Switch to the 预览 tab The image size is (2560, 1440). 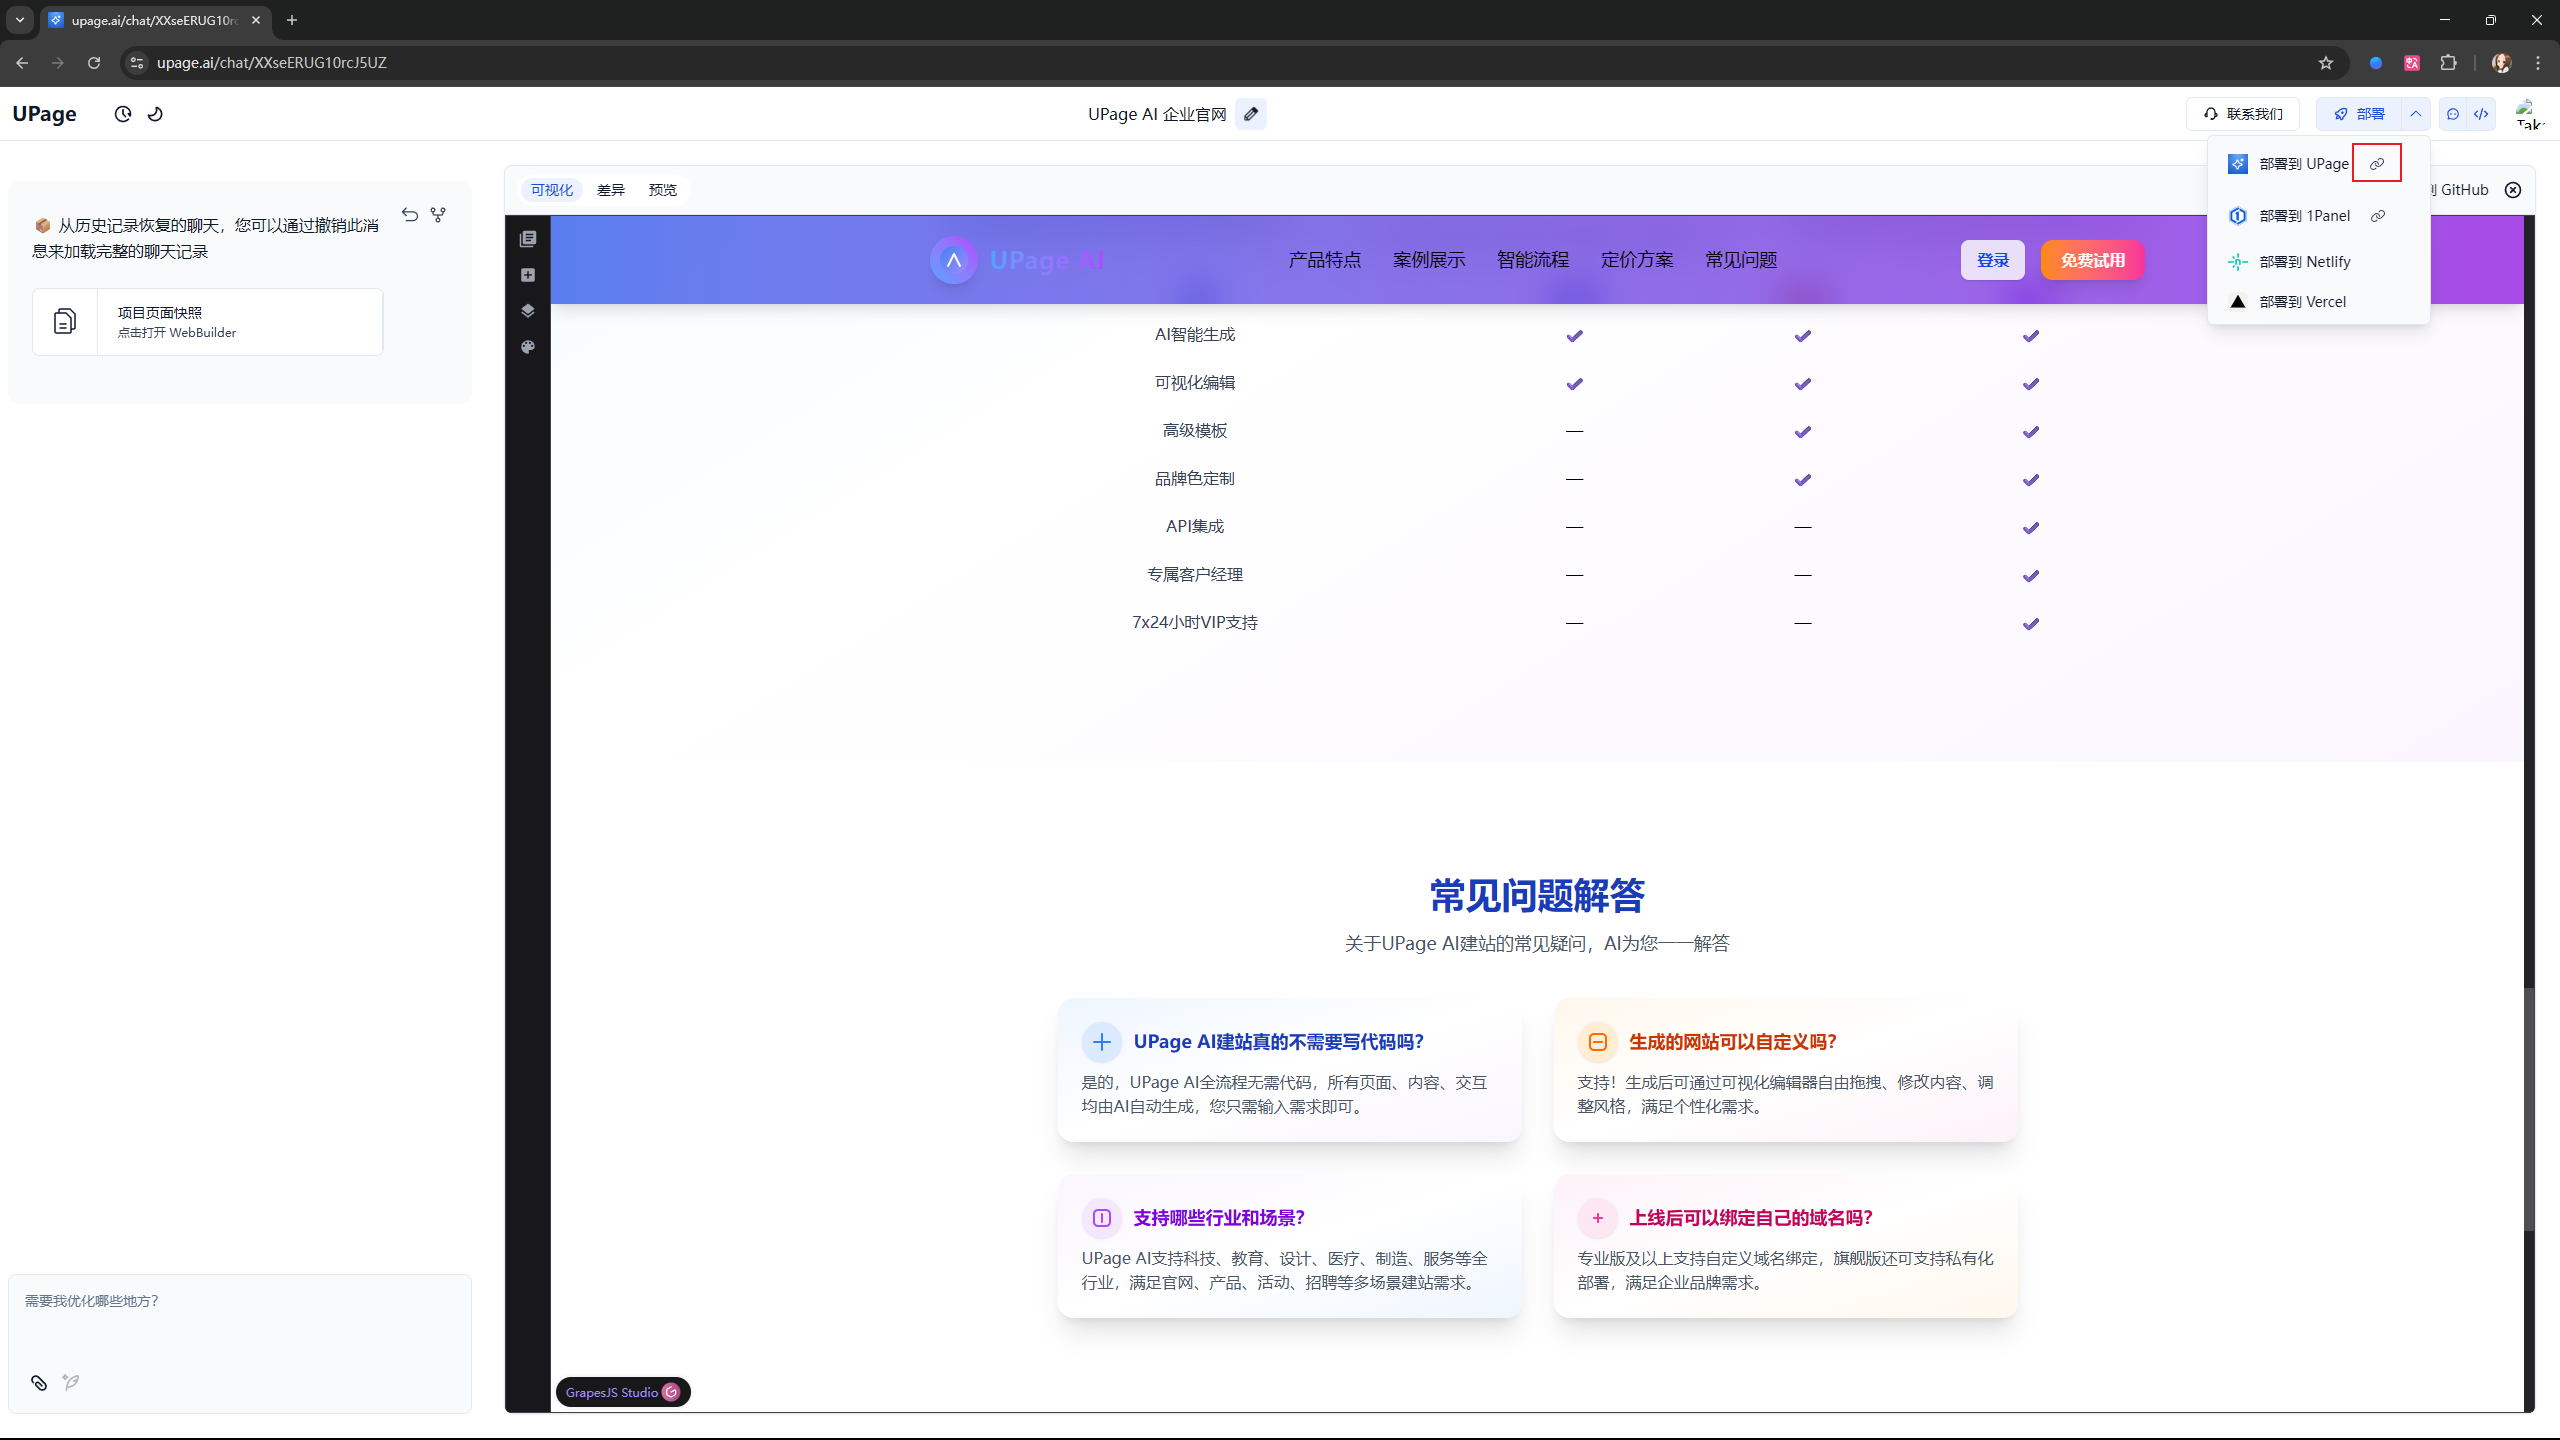click(x=663, y=190)
